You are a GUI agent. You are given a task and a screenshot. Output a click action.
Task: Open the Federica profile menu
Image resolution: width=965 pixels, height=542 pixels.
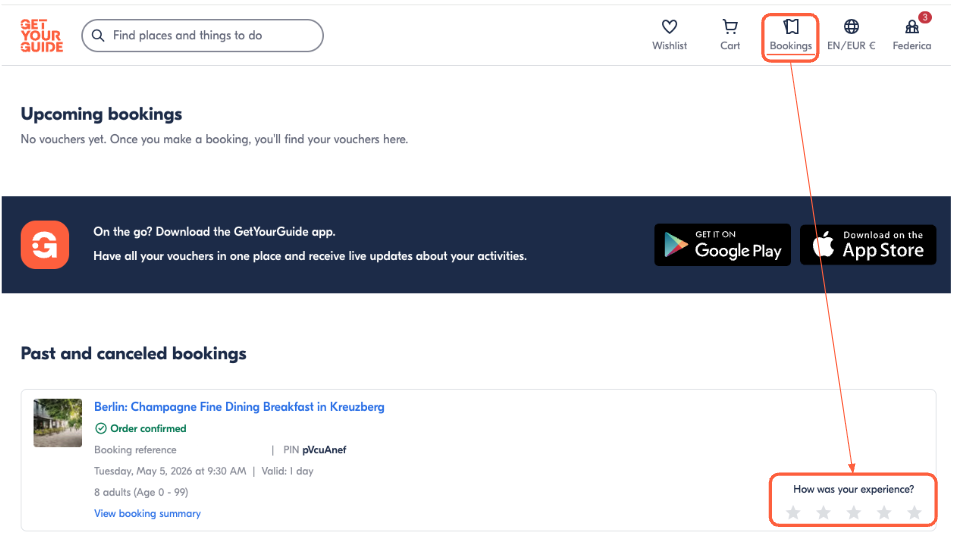(x=911, y=35)
